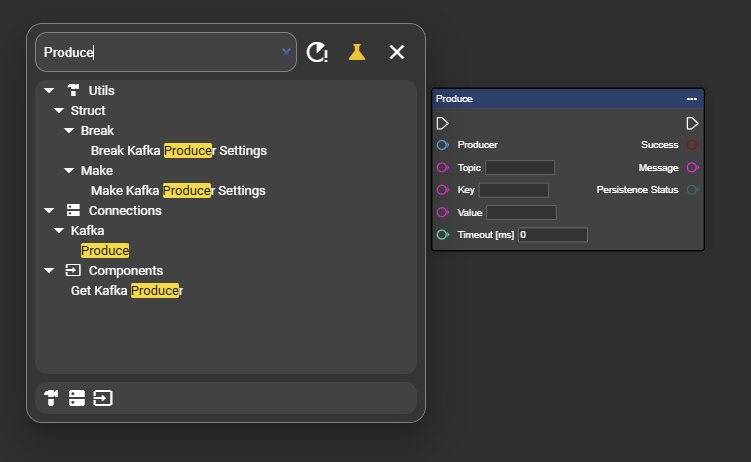Image resolution: width=751 pixels, height=462 pixels.
Task: Close the node search popup
Action: [x=397, y=52]
